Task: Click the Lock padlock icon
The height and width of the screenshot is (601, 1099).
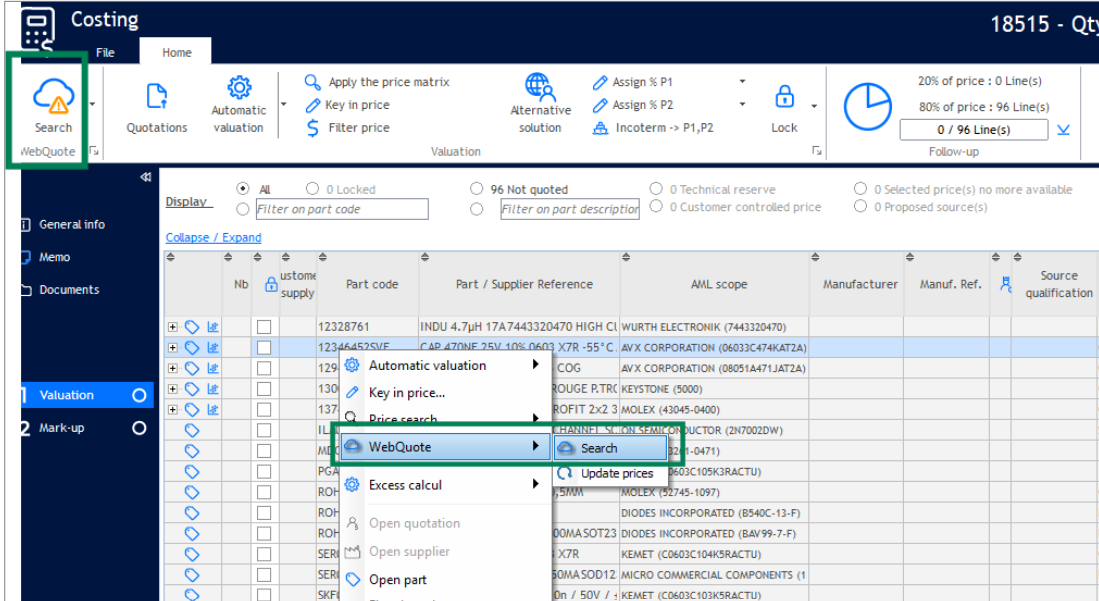Action: [x=785, y=98]
